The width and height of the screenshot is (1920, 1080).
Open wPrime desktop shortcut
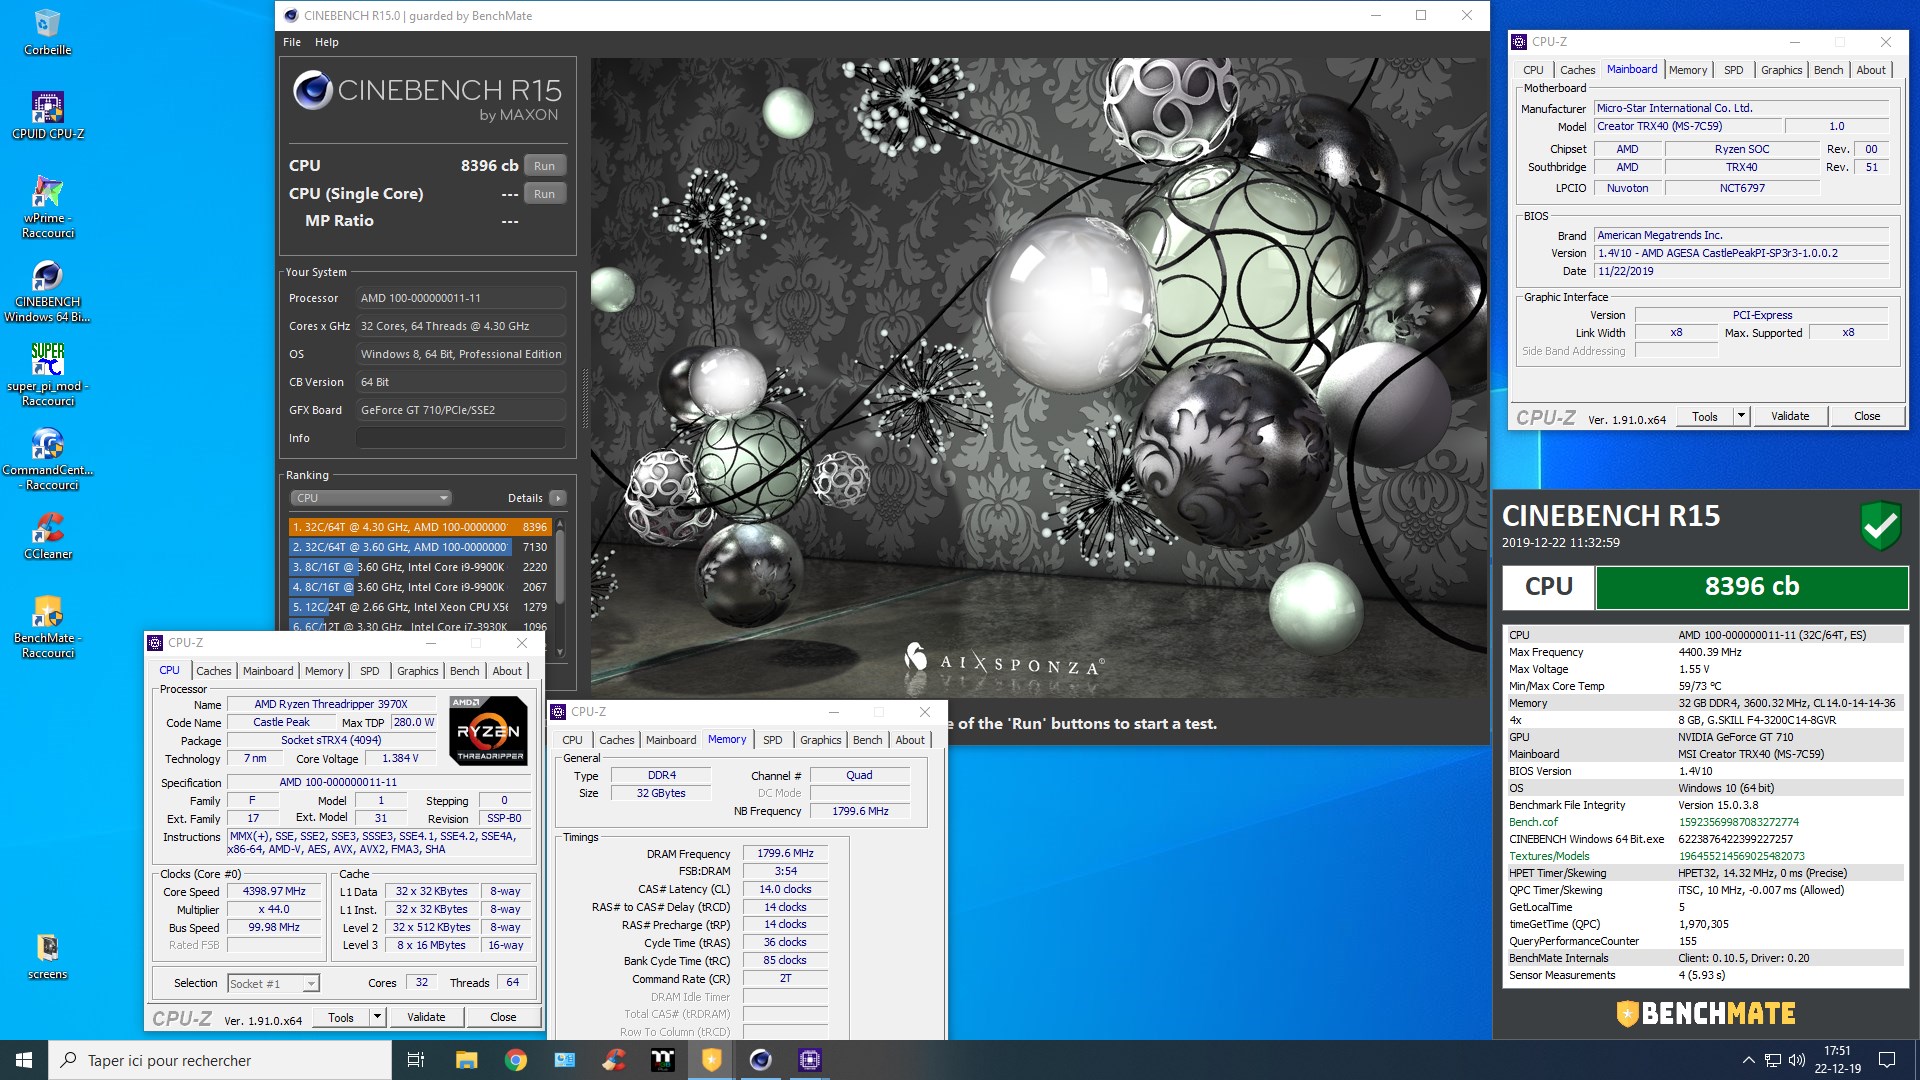(x=47, y=207)
